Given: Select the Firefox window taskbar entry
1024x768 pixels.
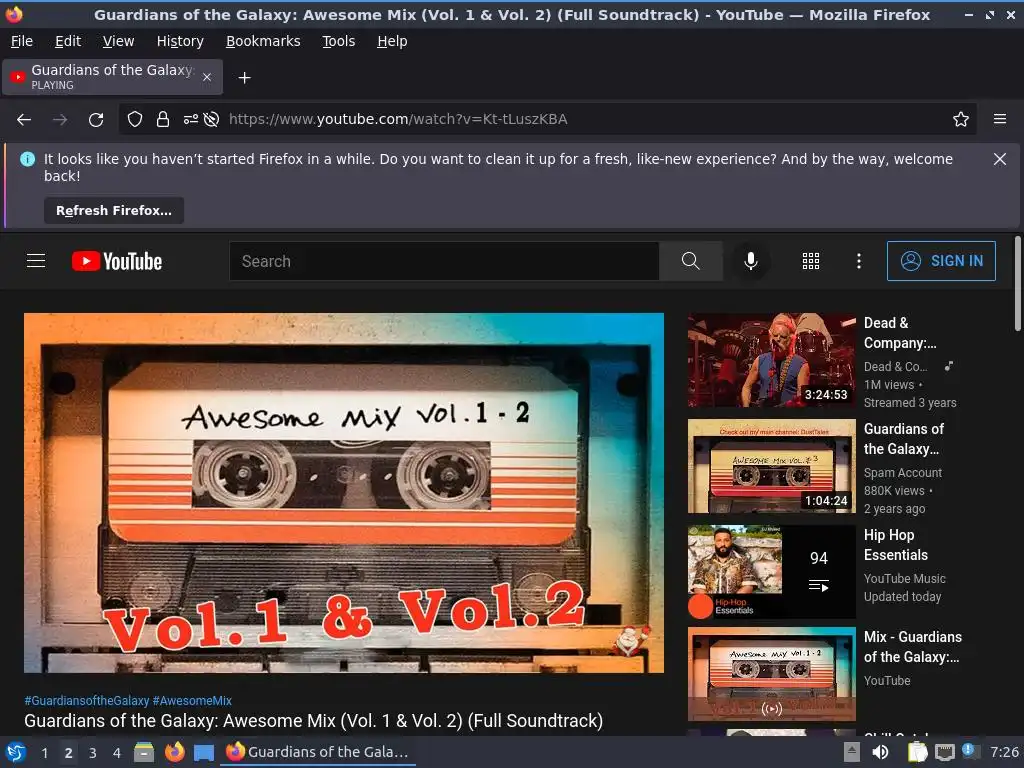Looking at the screenshot, I should 318,752.
